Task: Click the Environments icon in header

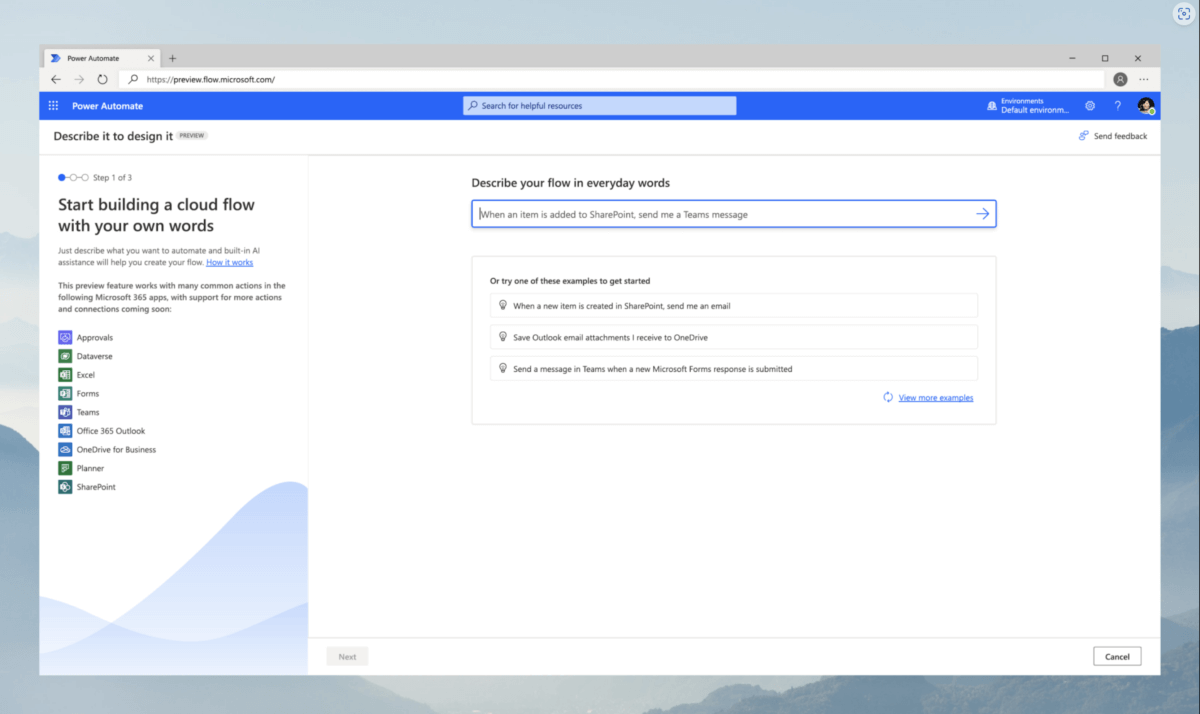Action: (992, 106)
